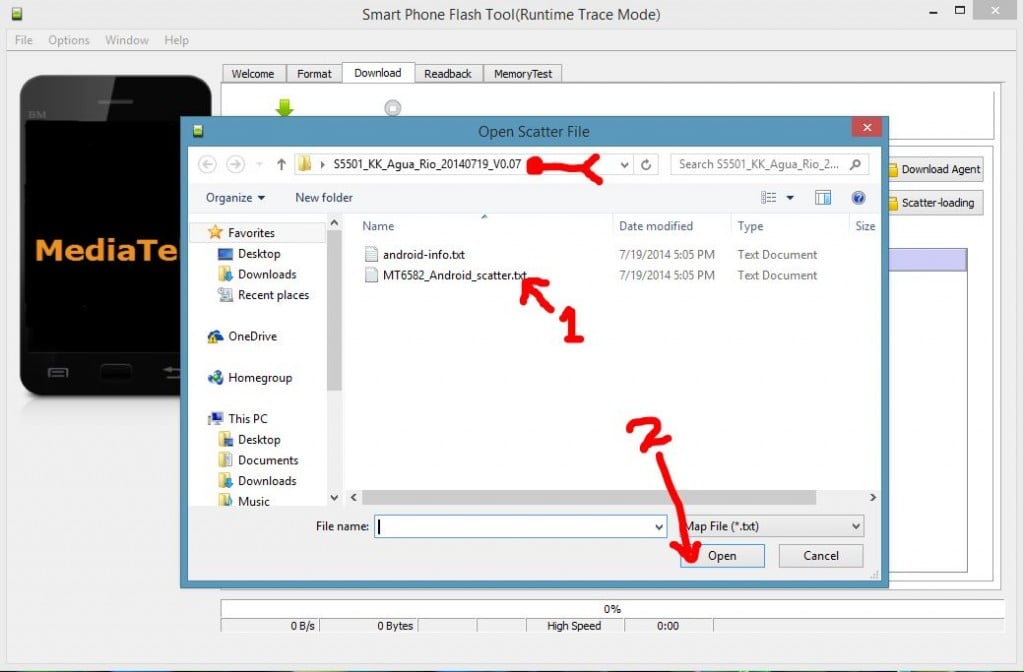Image resolution: width=1024 pixels, height=672 pixels.
Task: Select Downloads under This PC
Action: [266, 481]
